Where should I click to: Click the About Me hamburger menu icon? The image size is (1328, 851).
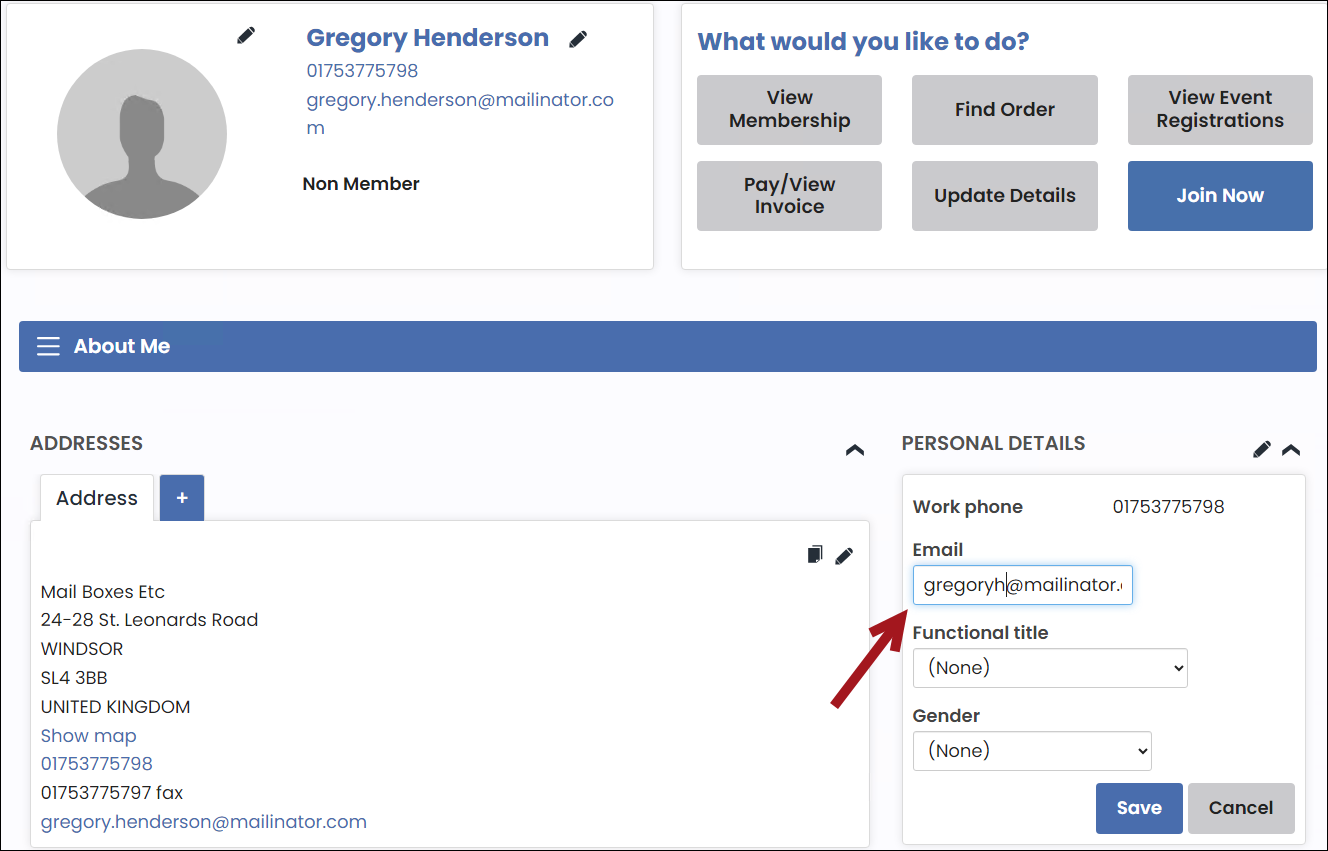48,346
